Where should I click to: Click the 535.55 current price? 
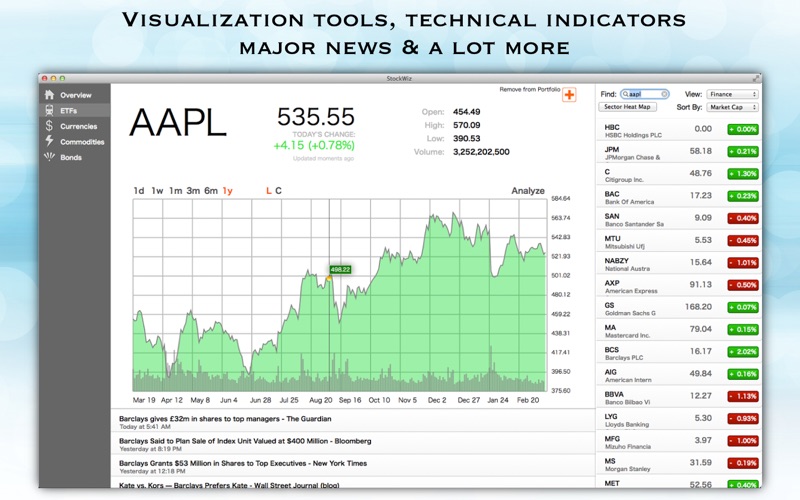coord(316,117)
